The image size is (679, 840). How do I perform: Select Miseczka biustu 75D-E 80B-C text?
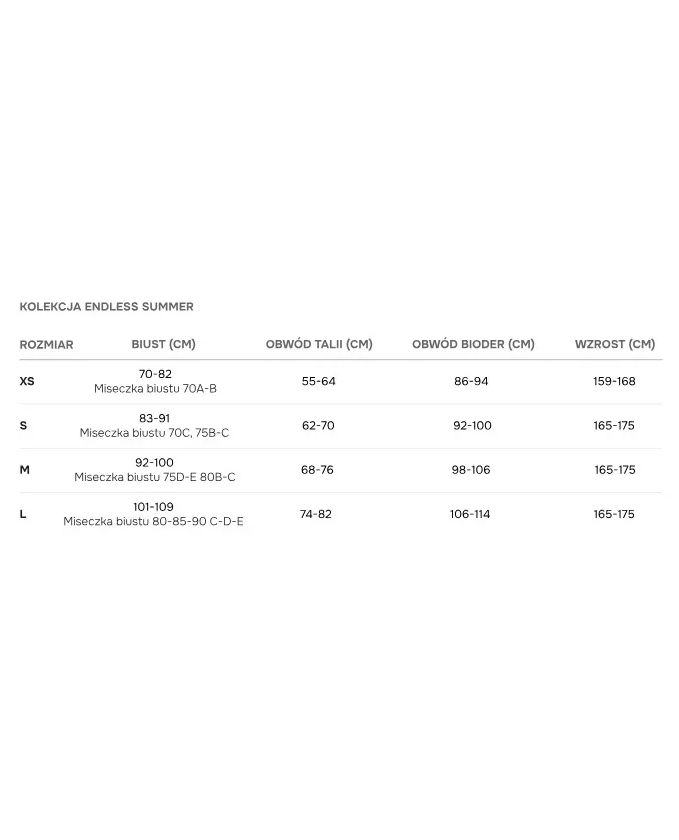click(155, 477)
